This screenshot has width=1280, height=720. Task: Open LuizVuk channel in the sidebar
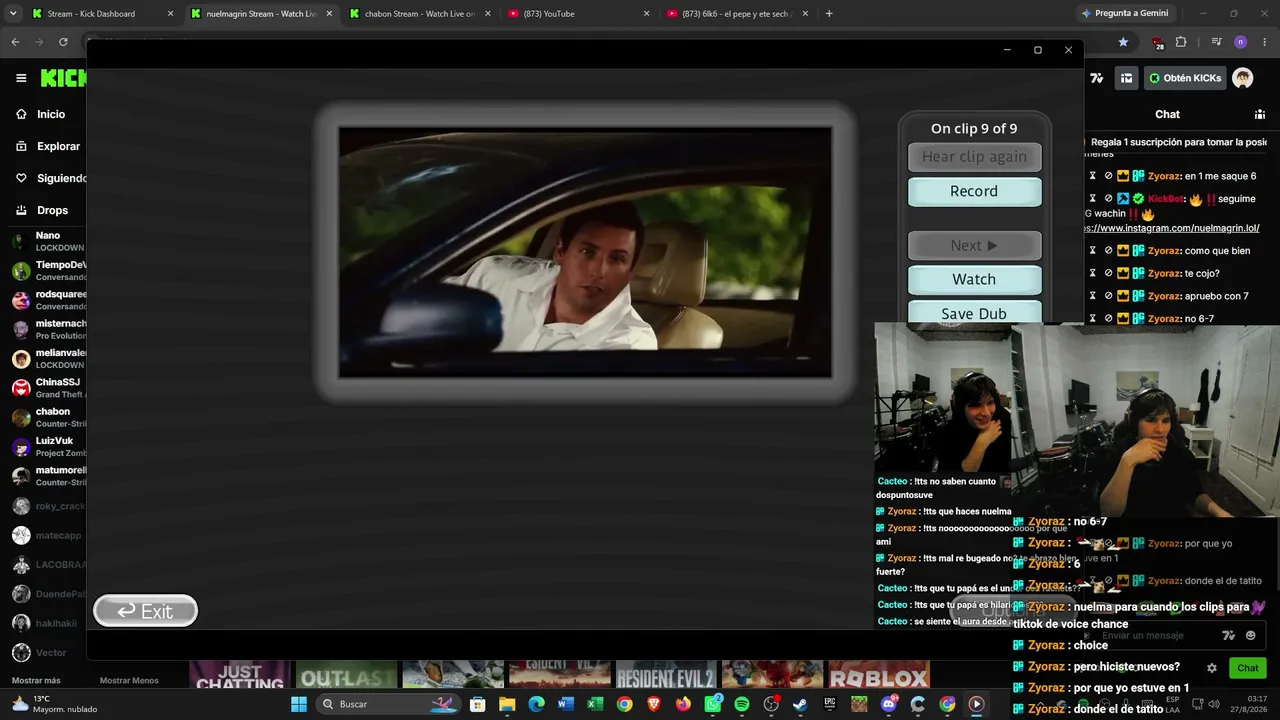pos(48,446)
